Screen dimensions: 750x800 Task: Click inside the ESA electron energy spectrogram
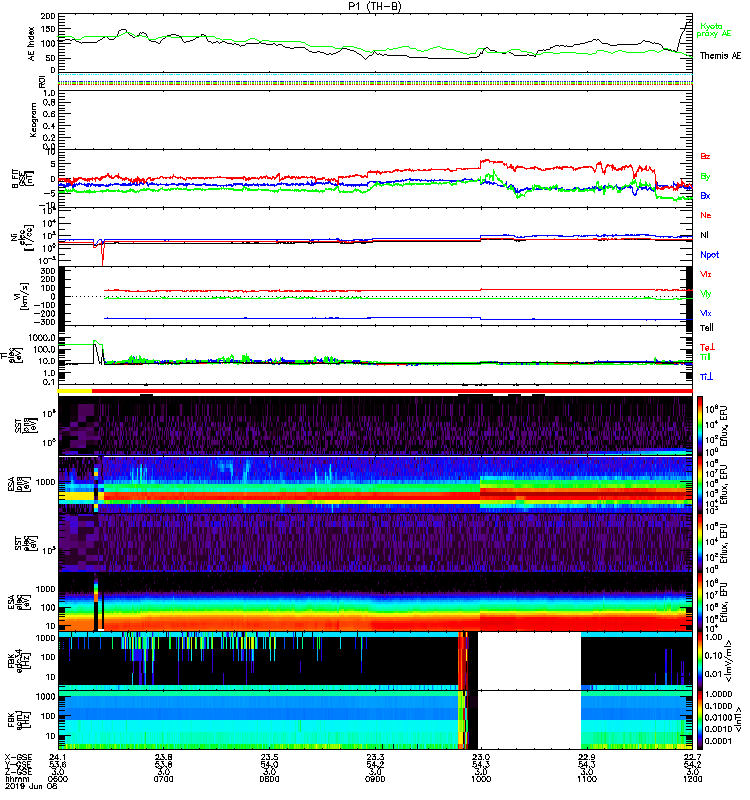click(x=375, y=602)
